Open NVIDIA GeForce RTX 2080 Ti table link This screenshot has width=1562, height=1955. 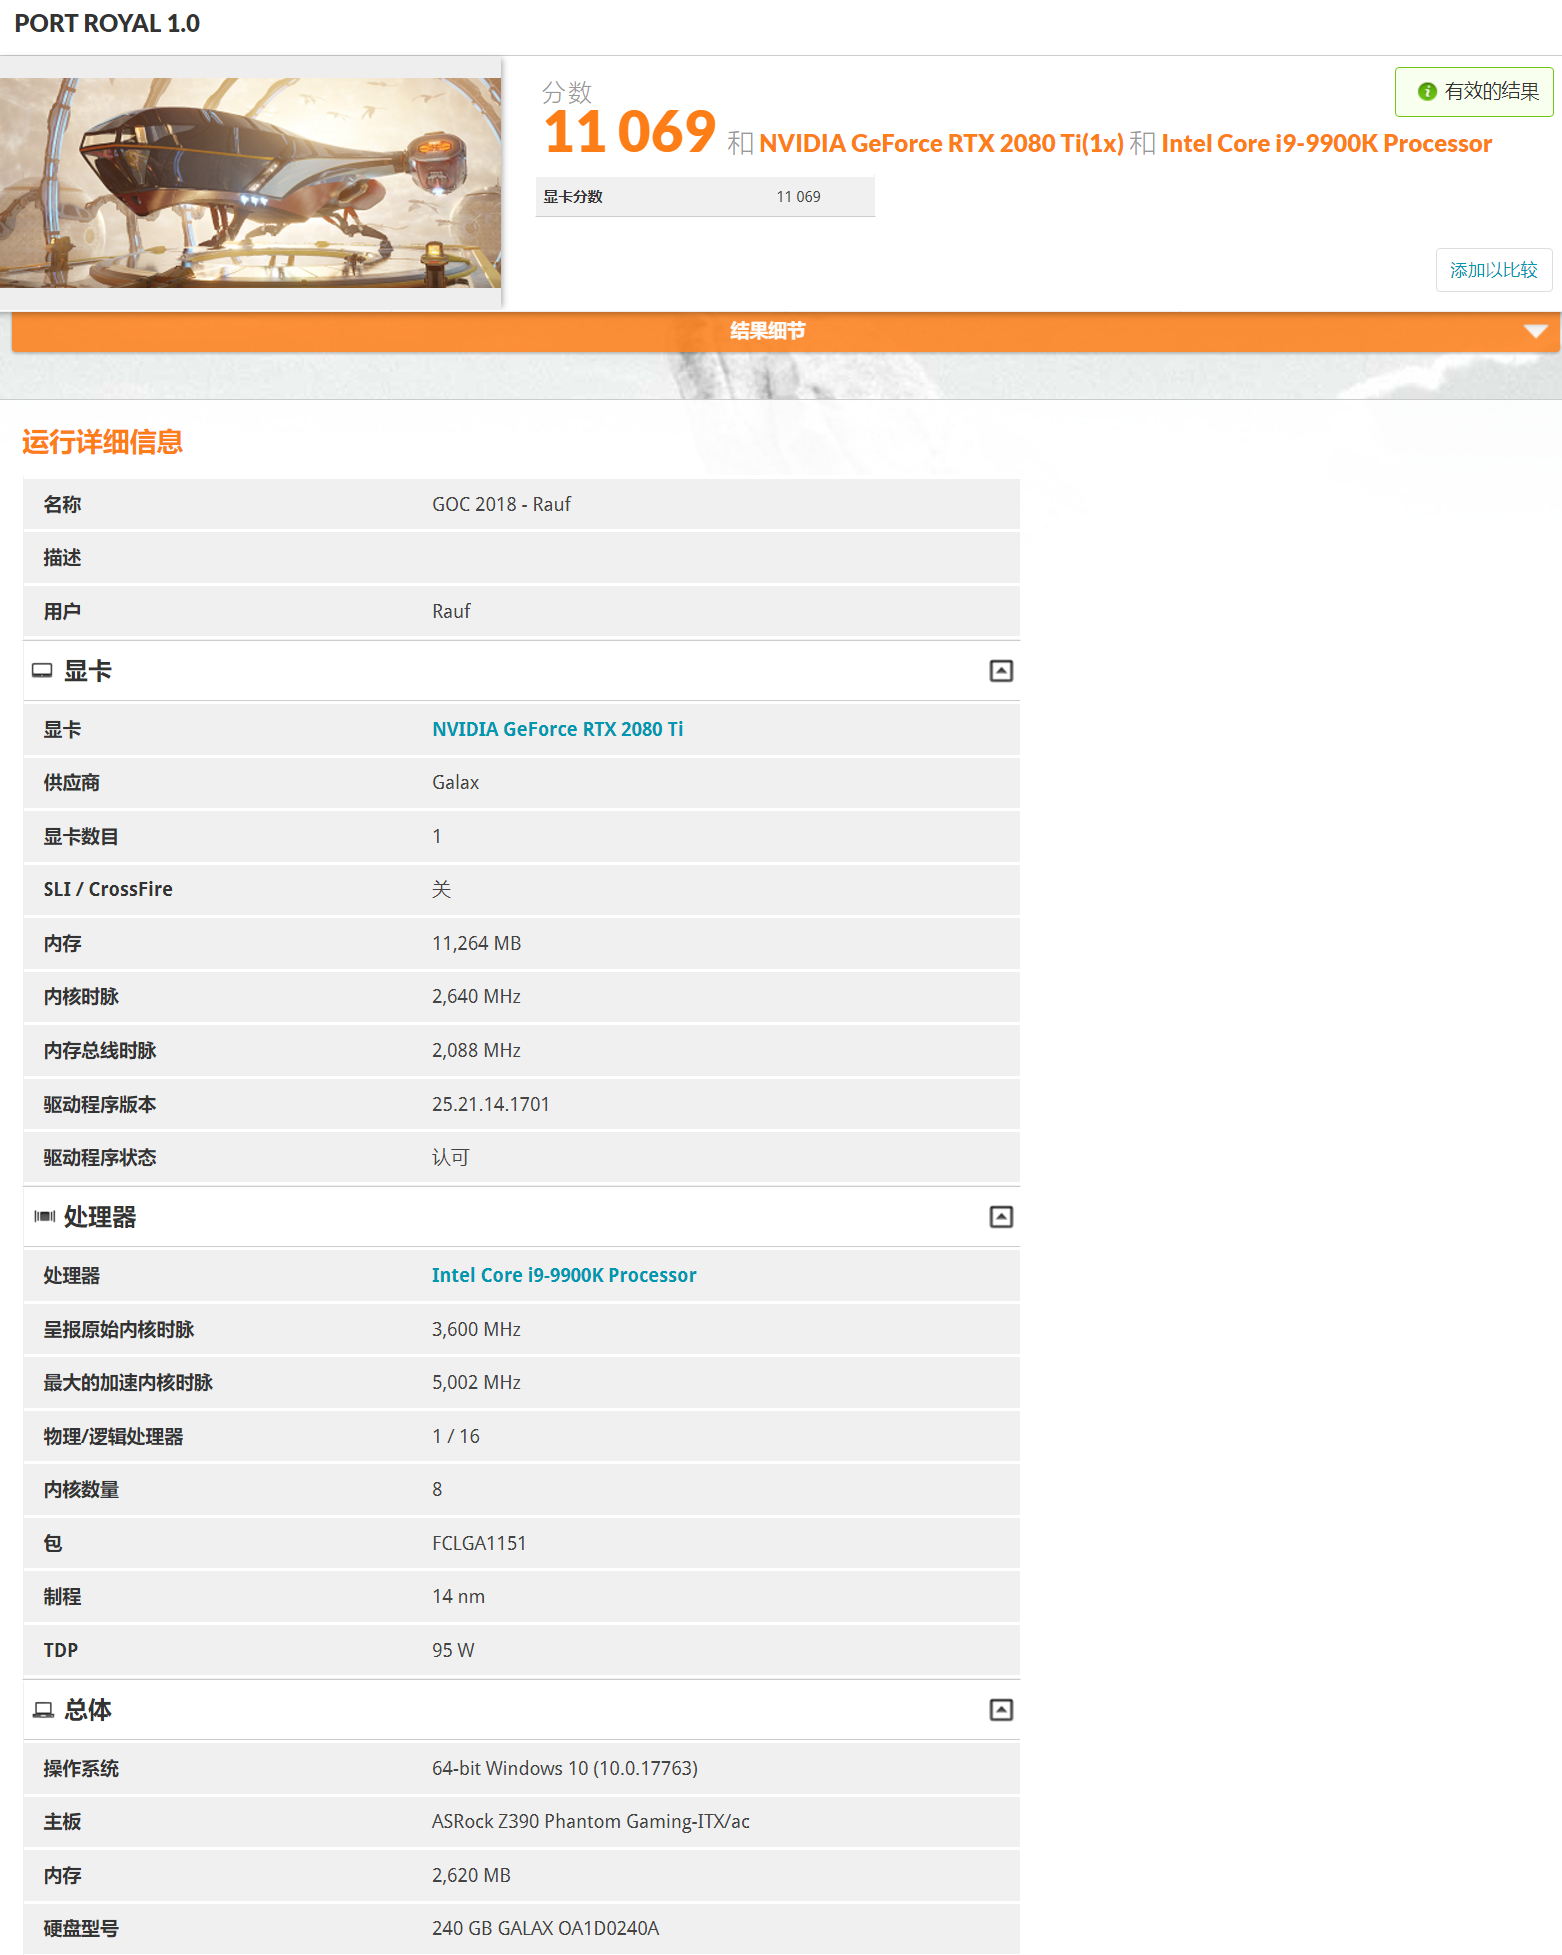(x=557, y=729)
